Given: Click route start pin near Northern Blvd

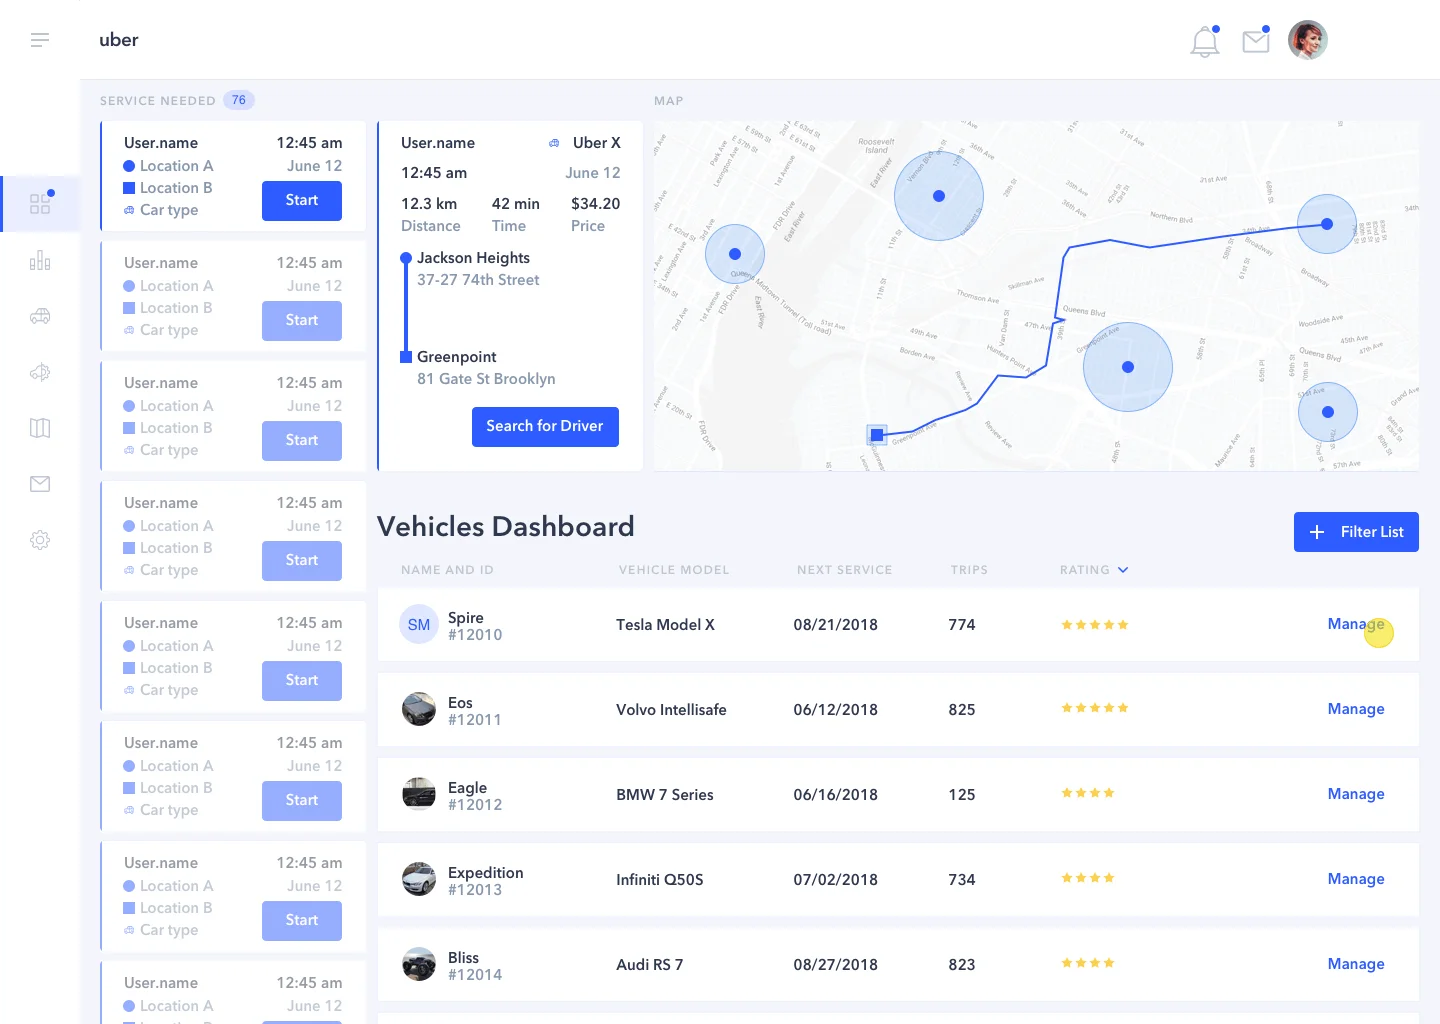Looking at the screenshot, I should (x=1327, y=224).
